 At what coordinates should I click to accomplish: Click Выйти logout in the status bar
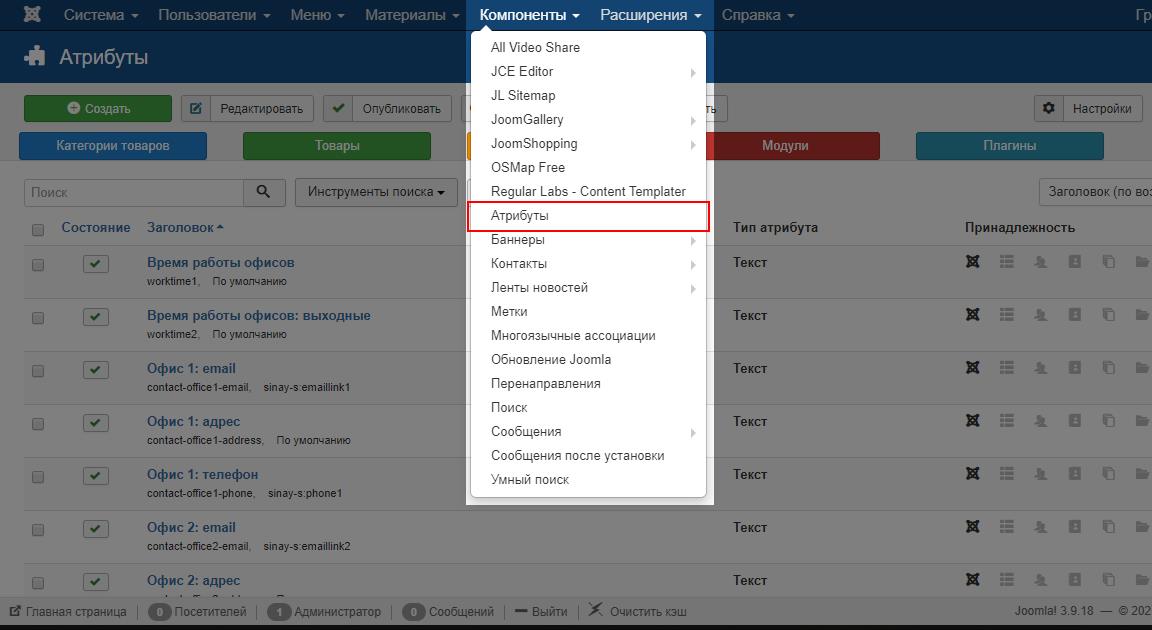coord(541,612)
